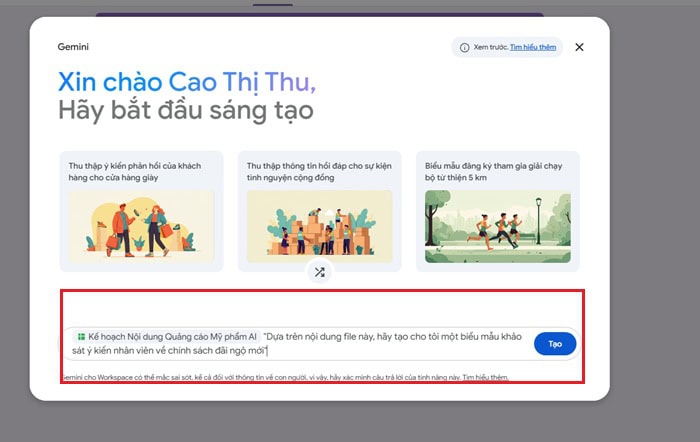Click the shoppers illustration image
Image resolution: width=700 pixels, height=442 pixels.
tap(141, 226)
